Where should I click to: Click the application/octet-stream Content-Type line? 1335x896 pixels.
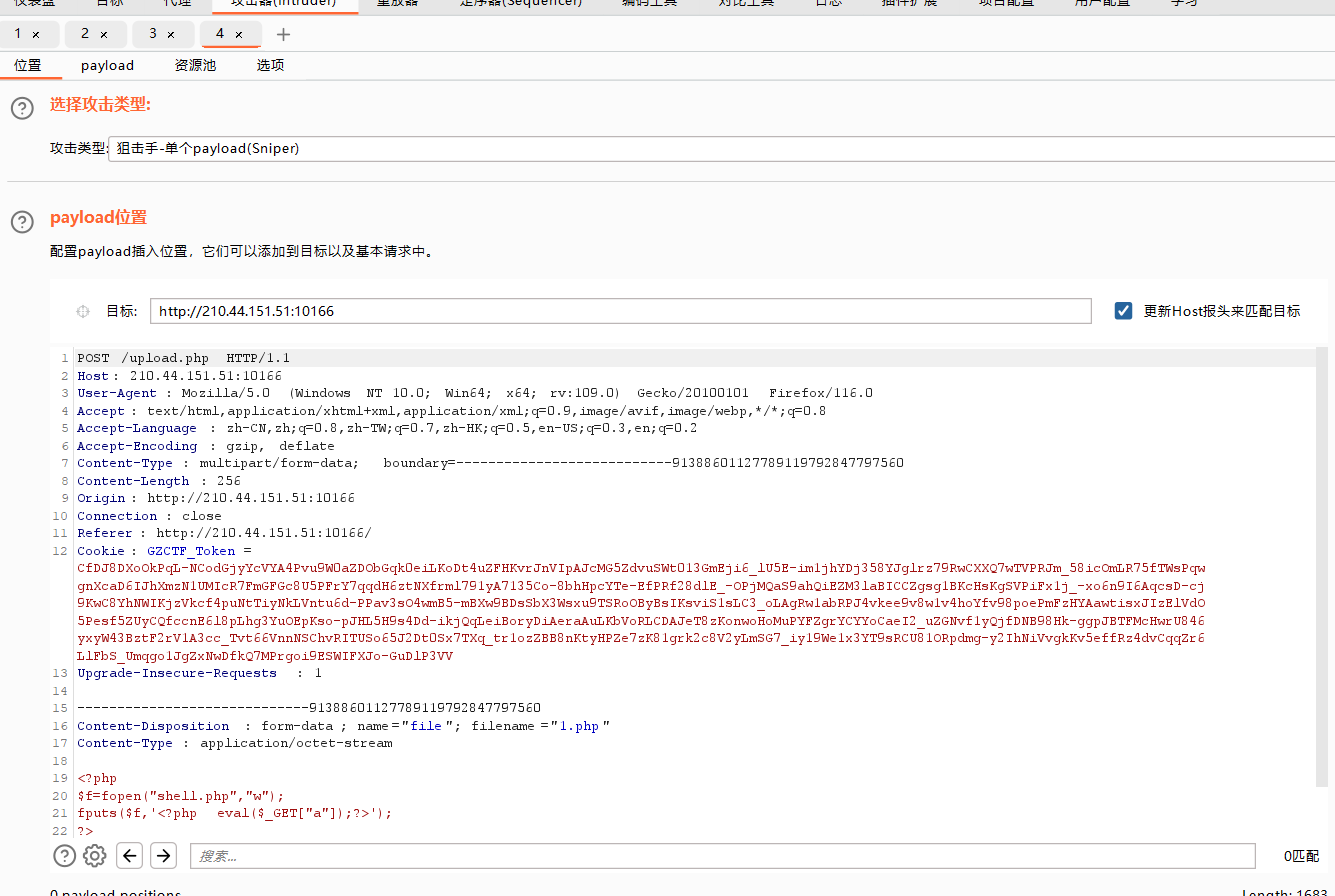[235, 743]
